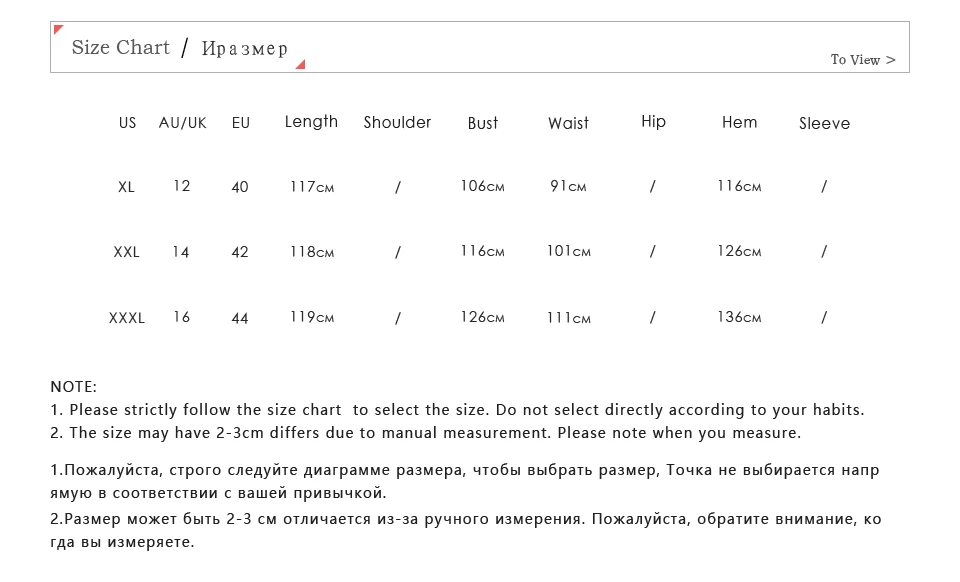Click the XL size row label
The width and height of the screenshot is (960, 582).
pyautogui.click(x=126, y=187)
